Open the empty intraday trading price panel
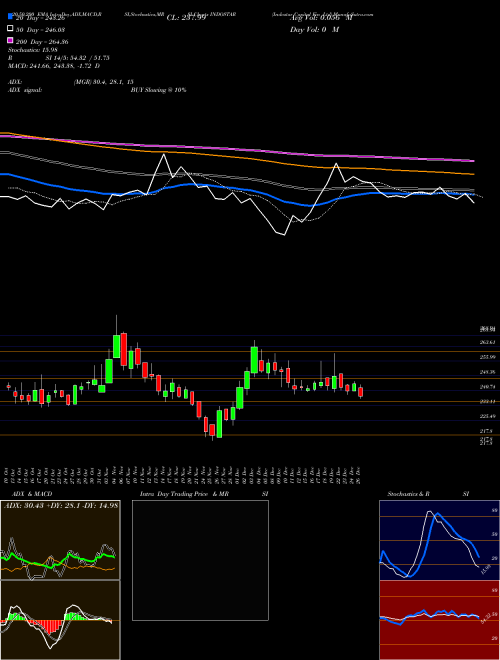500x660 pixels. 200,560
